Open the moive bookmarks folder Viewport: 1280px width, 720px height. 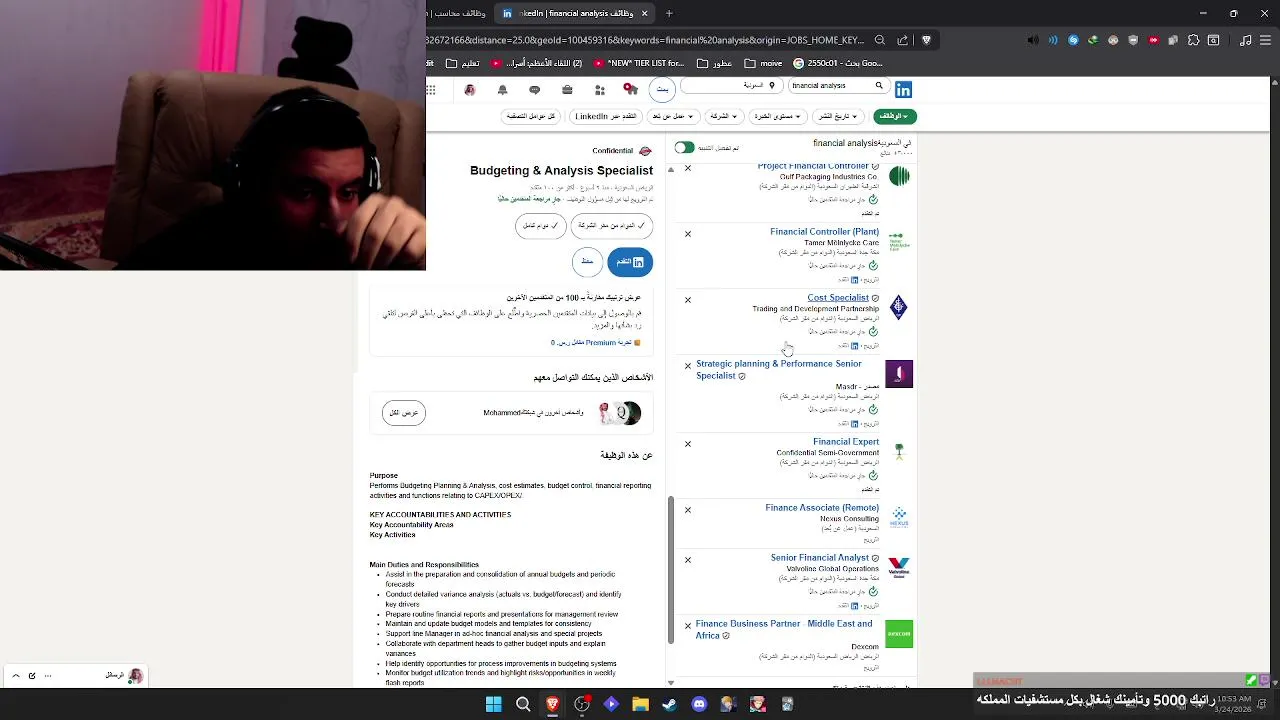(763, 63)
